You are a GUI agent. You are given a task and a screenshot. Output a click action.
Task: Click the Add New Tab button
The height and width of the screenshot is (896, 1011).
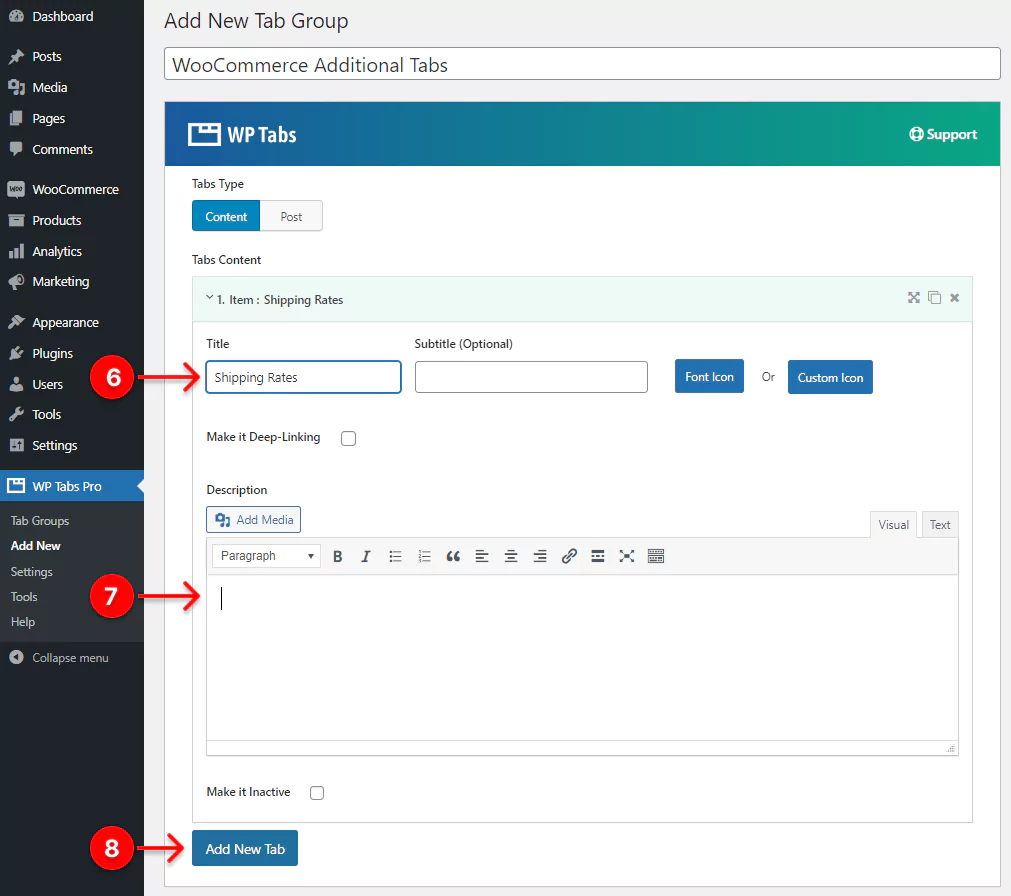tap(245, 848)
